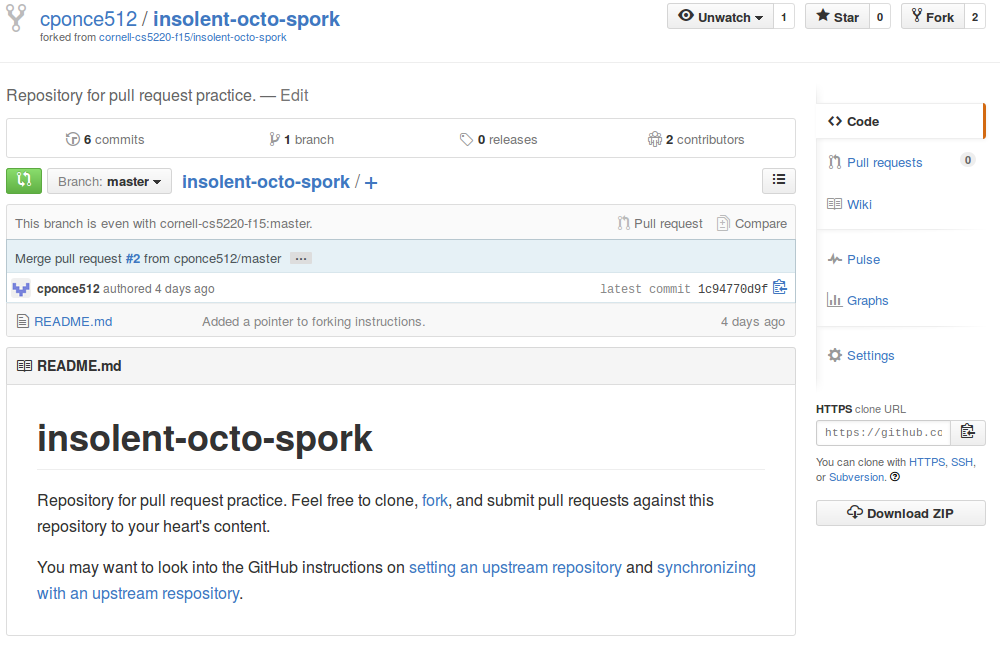
Task: Click the Compare link in branch bar
Action: [752, 223]
